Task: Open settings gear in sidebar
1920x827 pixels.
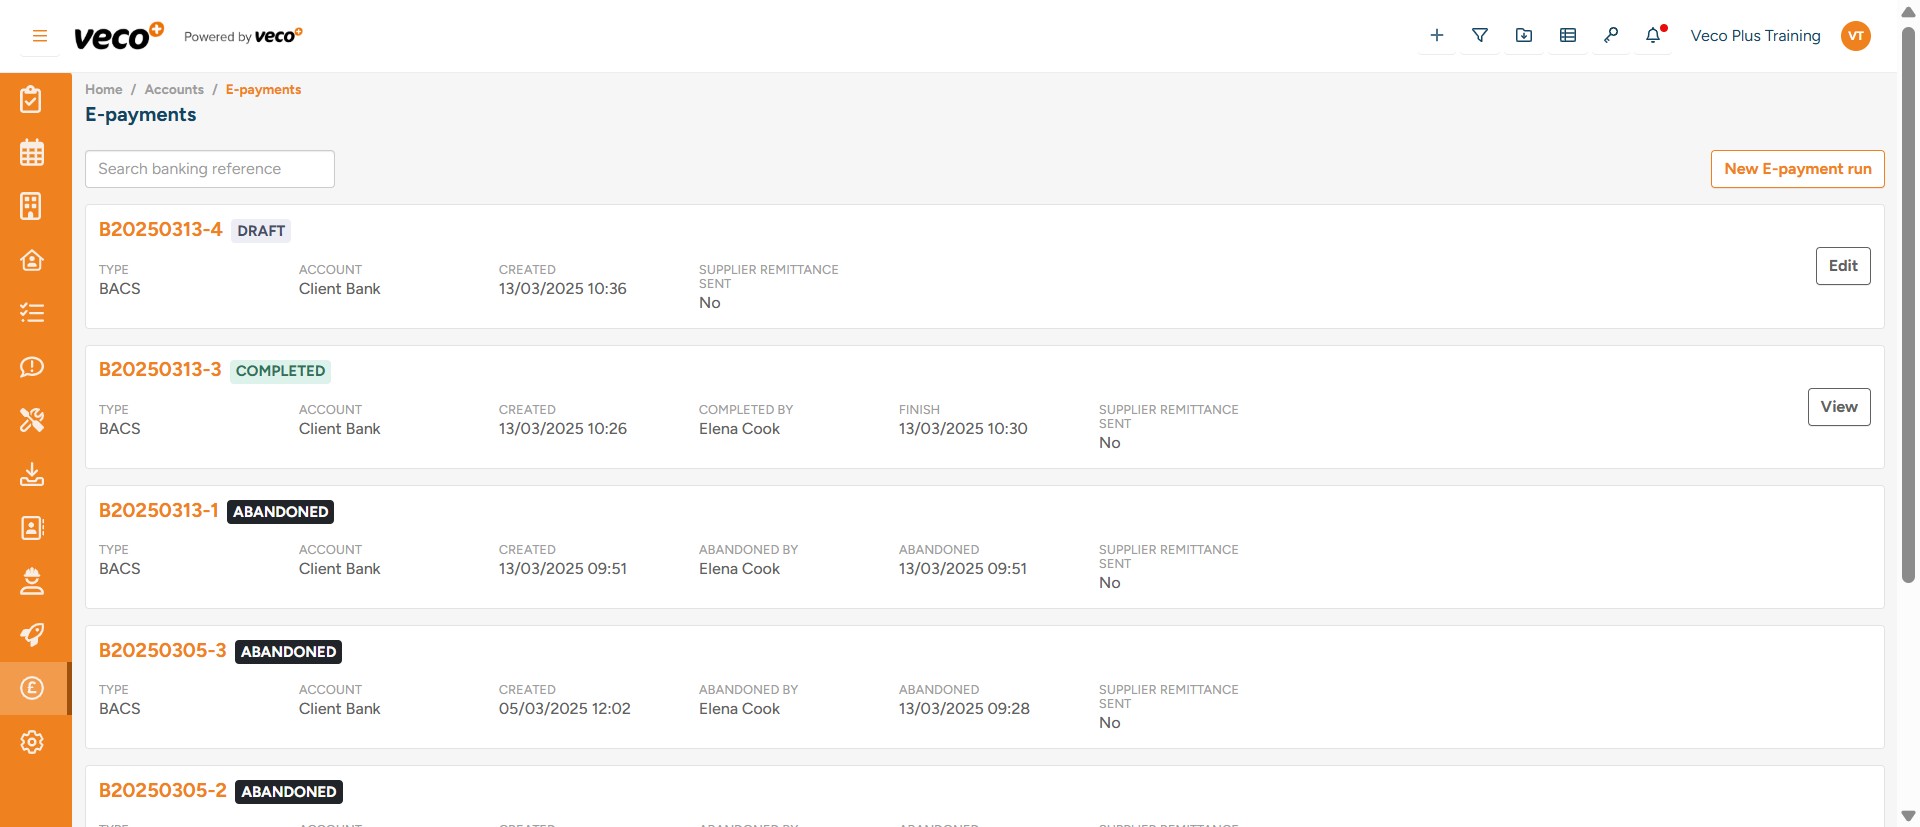Action: [32, 742]
